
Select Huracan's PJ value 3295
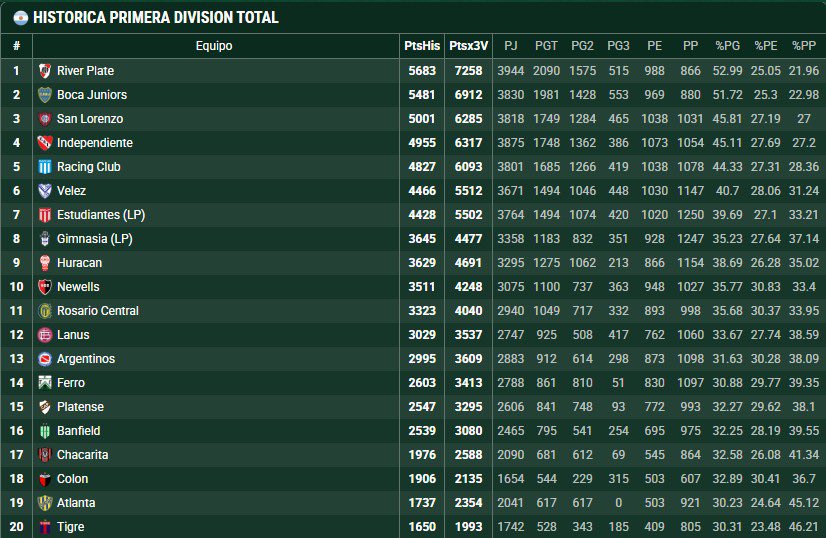(510, 262)
